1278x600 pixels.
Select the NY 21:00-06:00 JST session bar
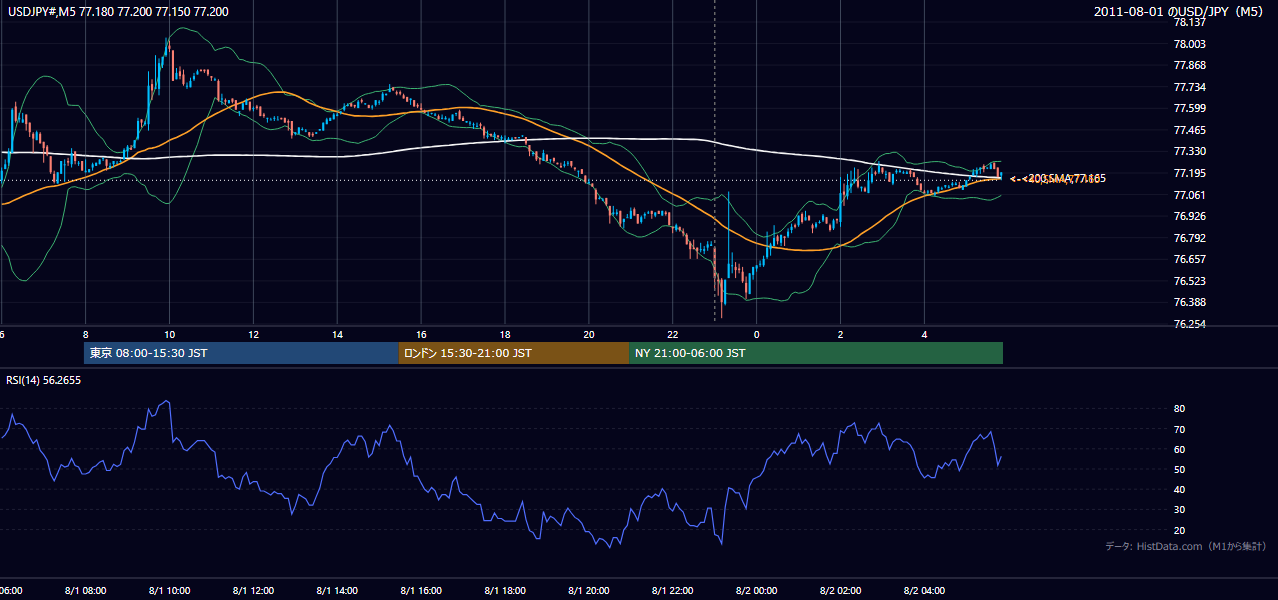tap(816, 353)
